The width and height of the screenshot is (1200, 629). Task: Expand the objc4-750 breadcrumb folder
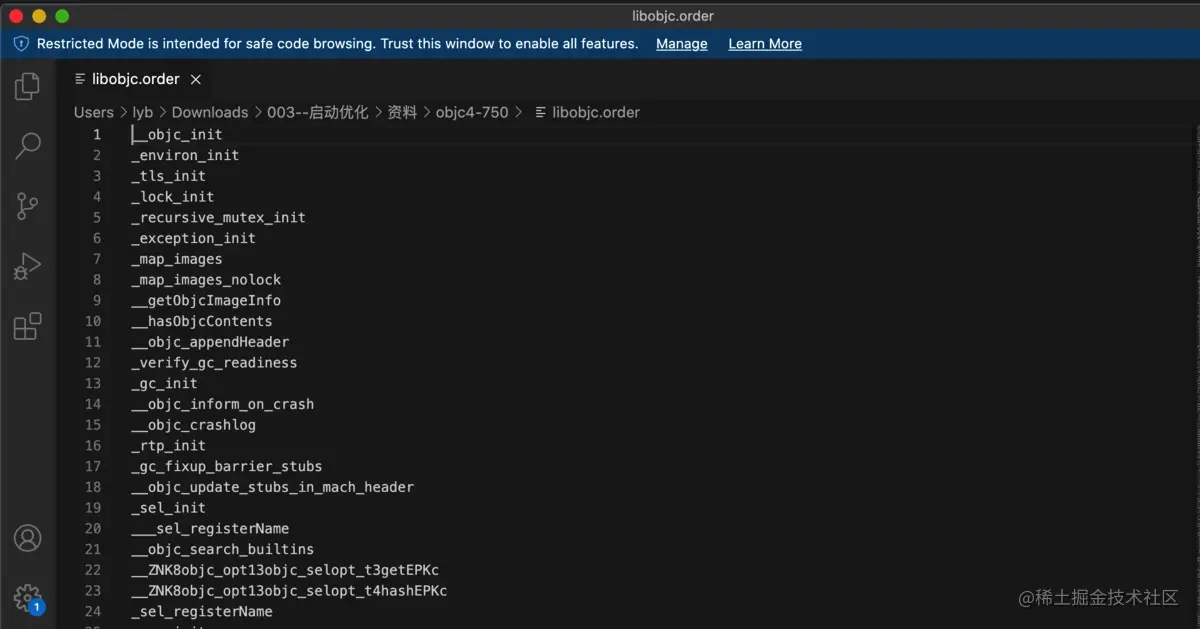[x=472, y=113]
